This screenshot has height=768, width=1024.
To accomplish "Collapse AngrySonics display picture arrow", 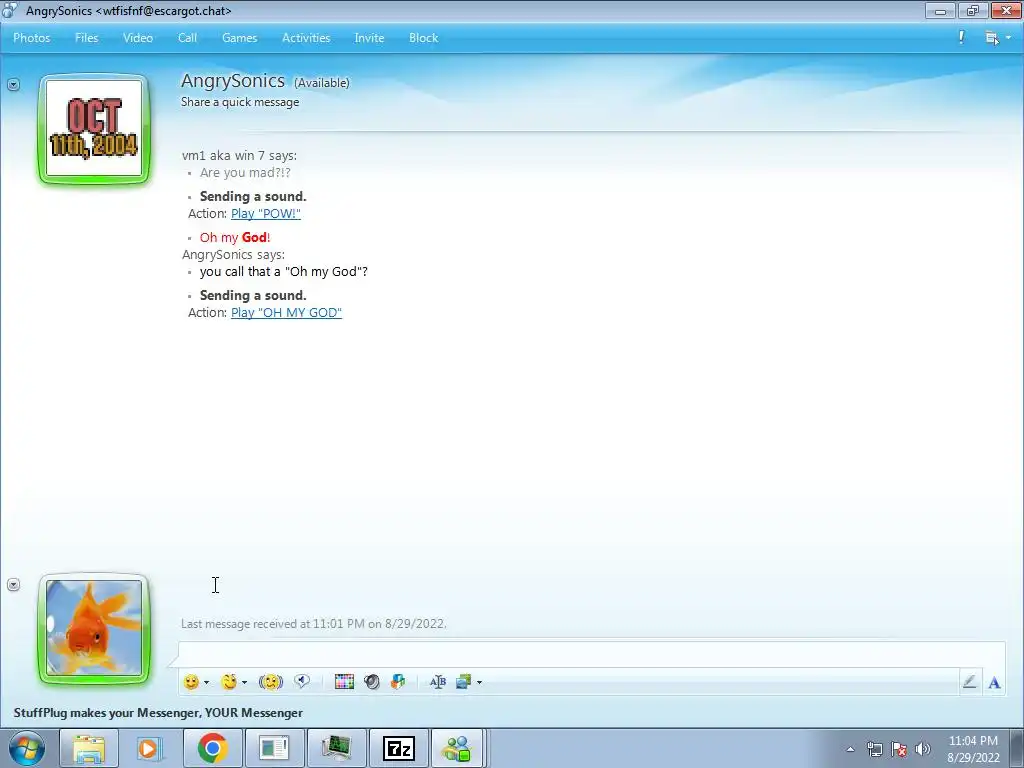I will click(13, 84).
